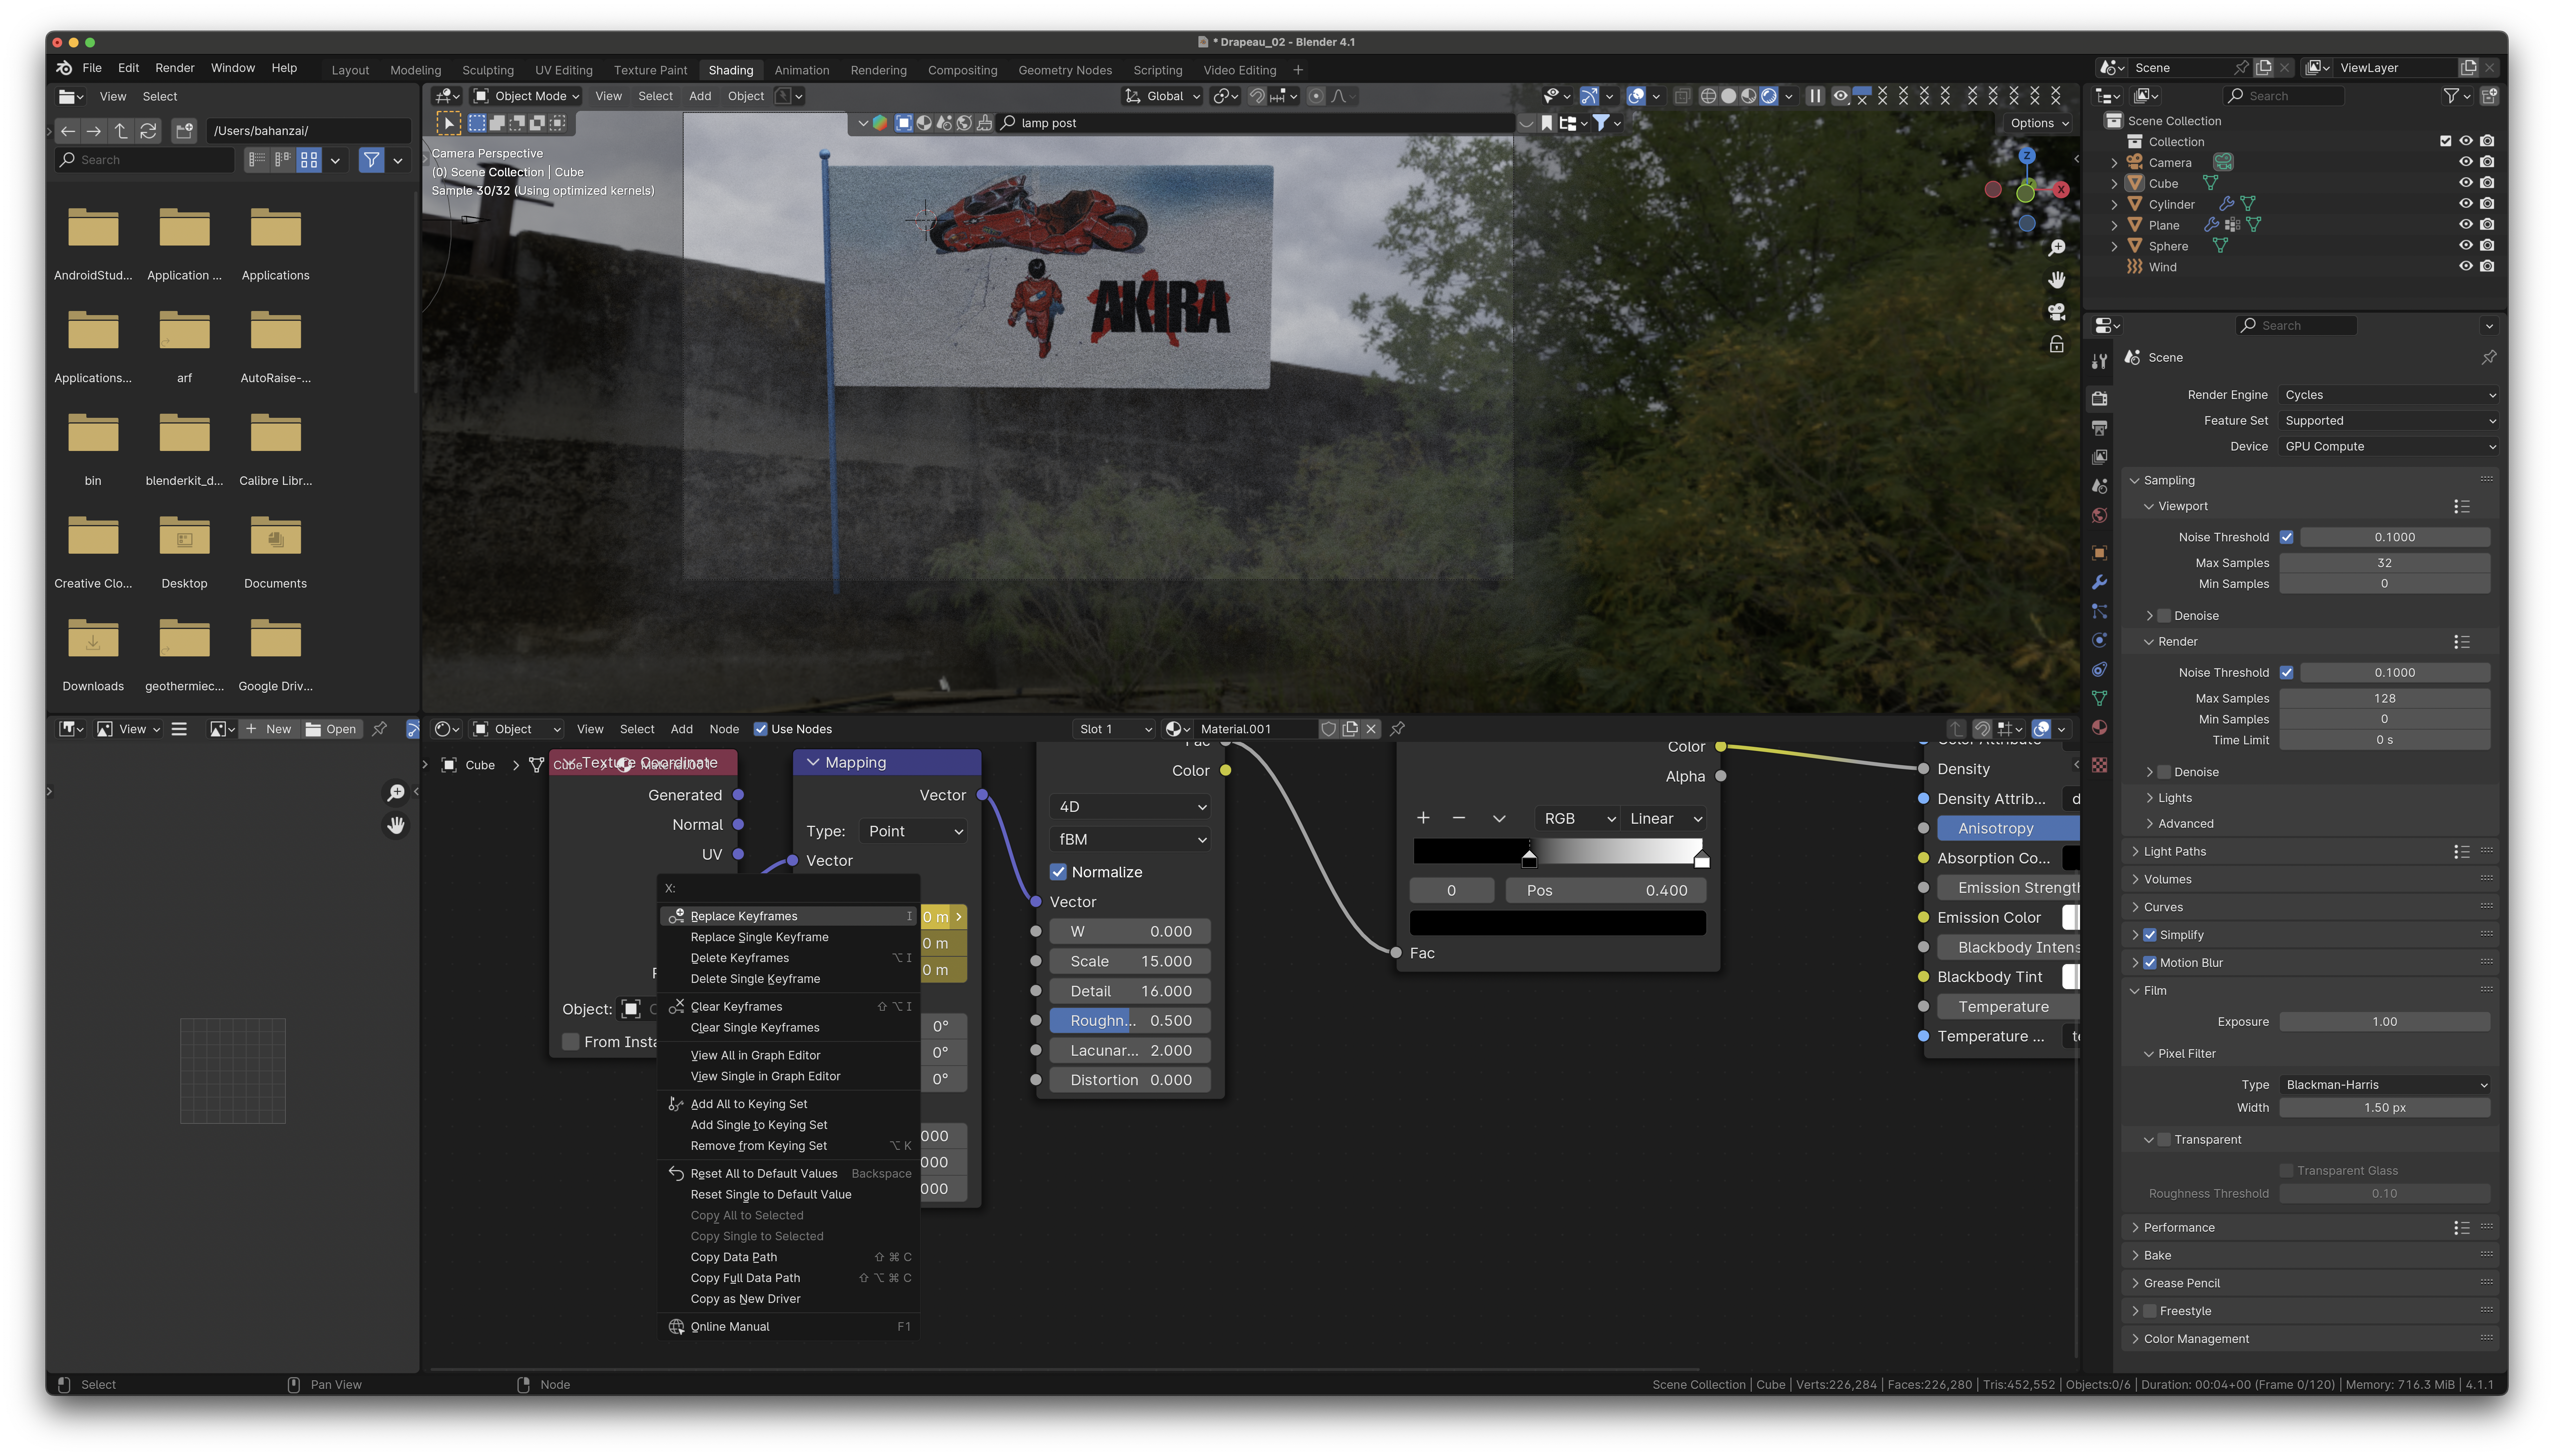Open the Mapping Type Point dropdown
The image size is (2554, 1456).
click(914, 831)
